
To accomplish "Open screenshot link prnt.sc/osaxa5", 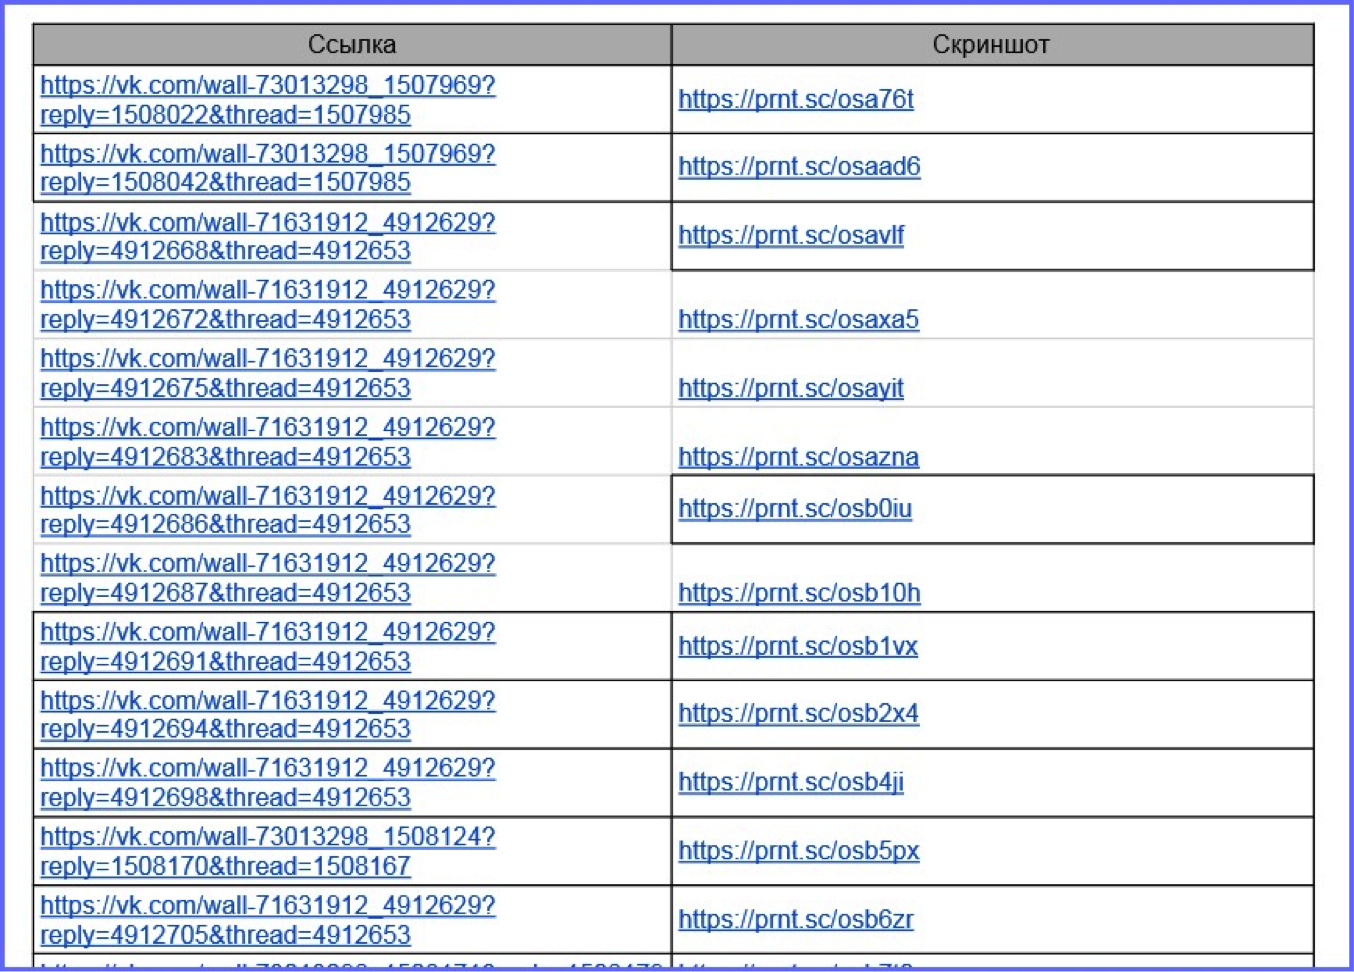I will click(798, 320).
